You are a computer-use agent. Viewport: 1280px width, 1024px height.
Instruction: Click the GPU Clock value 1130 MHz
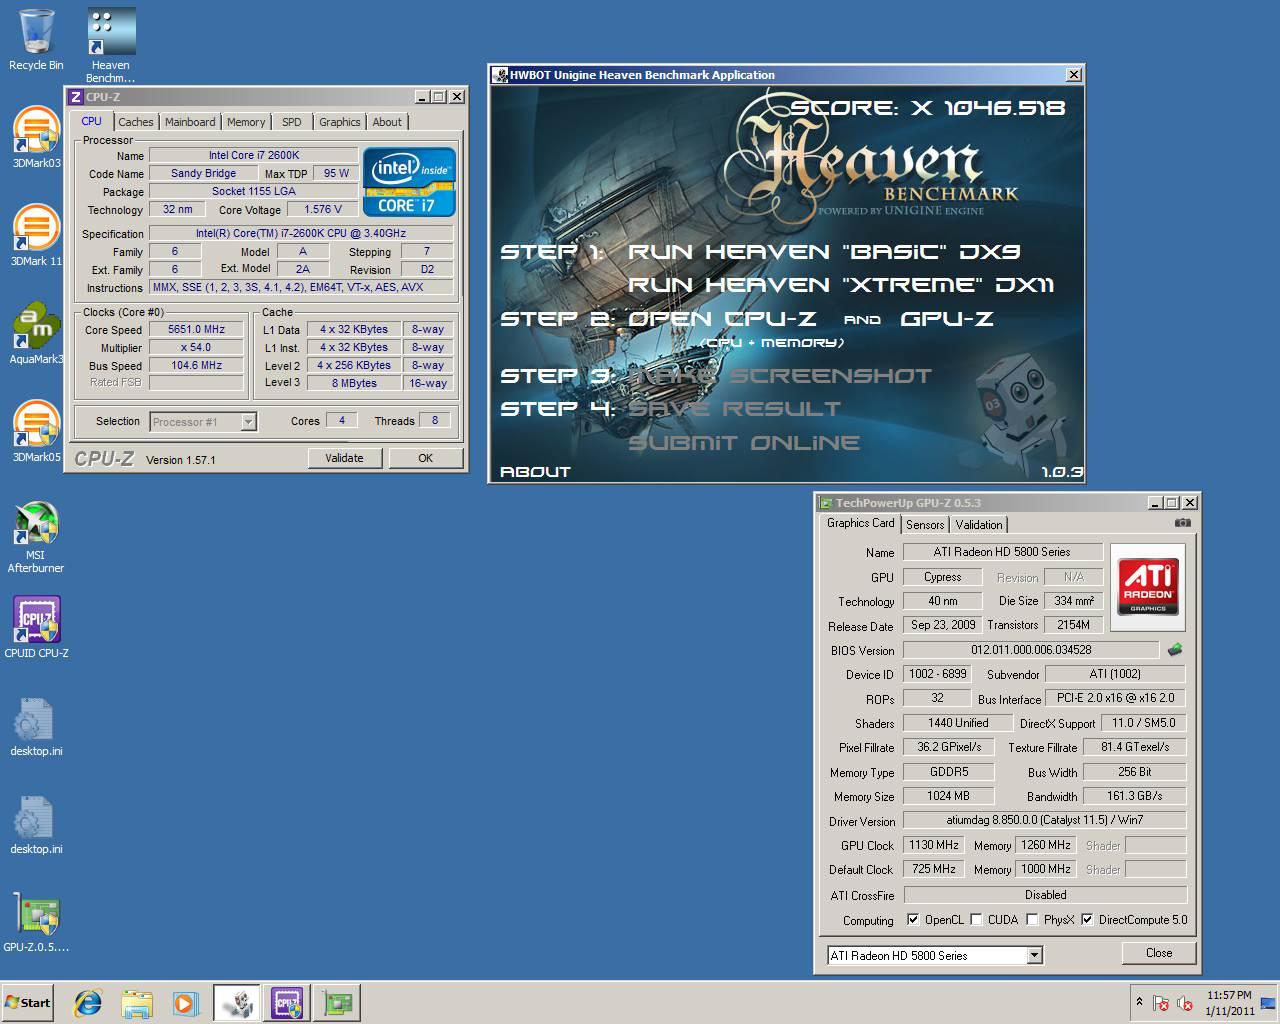[934, 845]
